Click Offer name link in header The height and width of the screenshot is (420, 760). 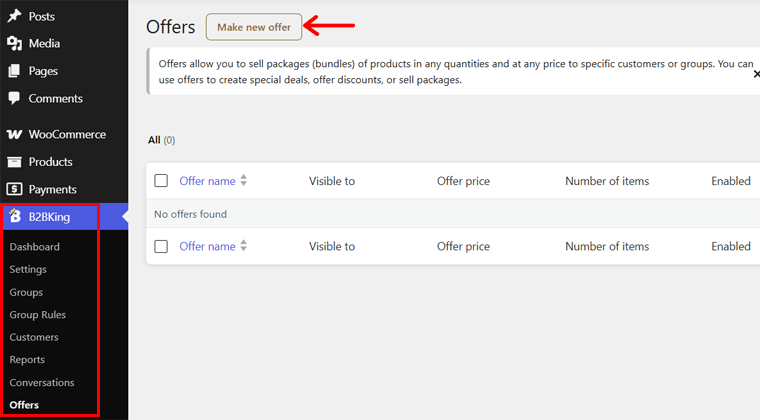tap(207, 181)
